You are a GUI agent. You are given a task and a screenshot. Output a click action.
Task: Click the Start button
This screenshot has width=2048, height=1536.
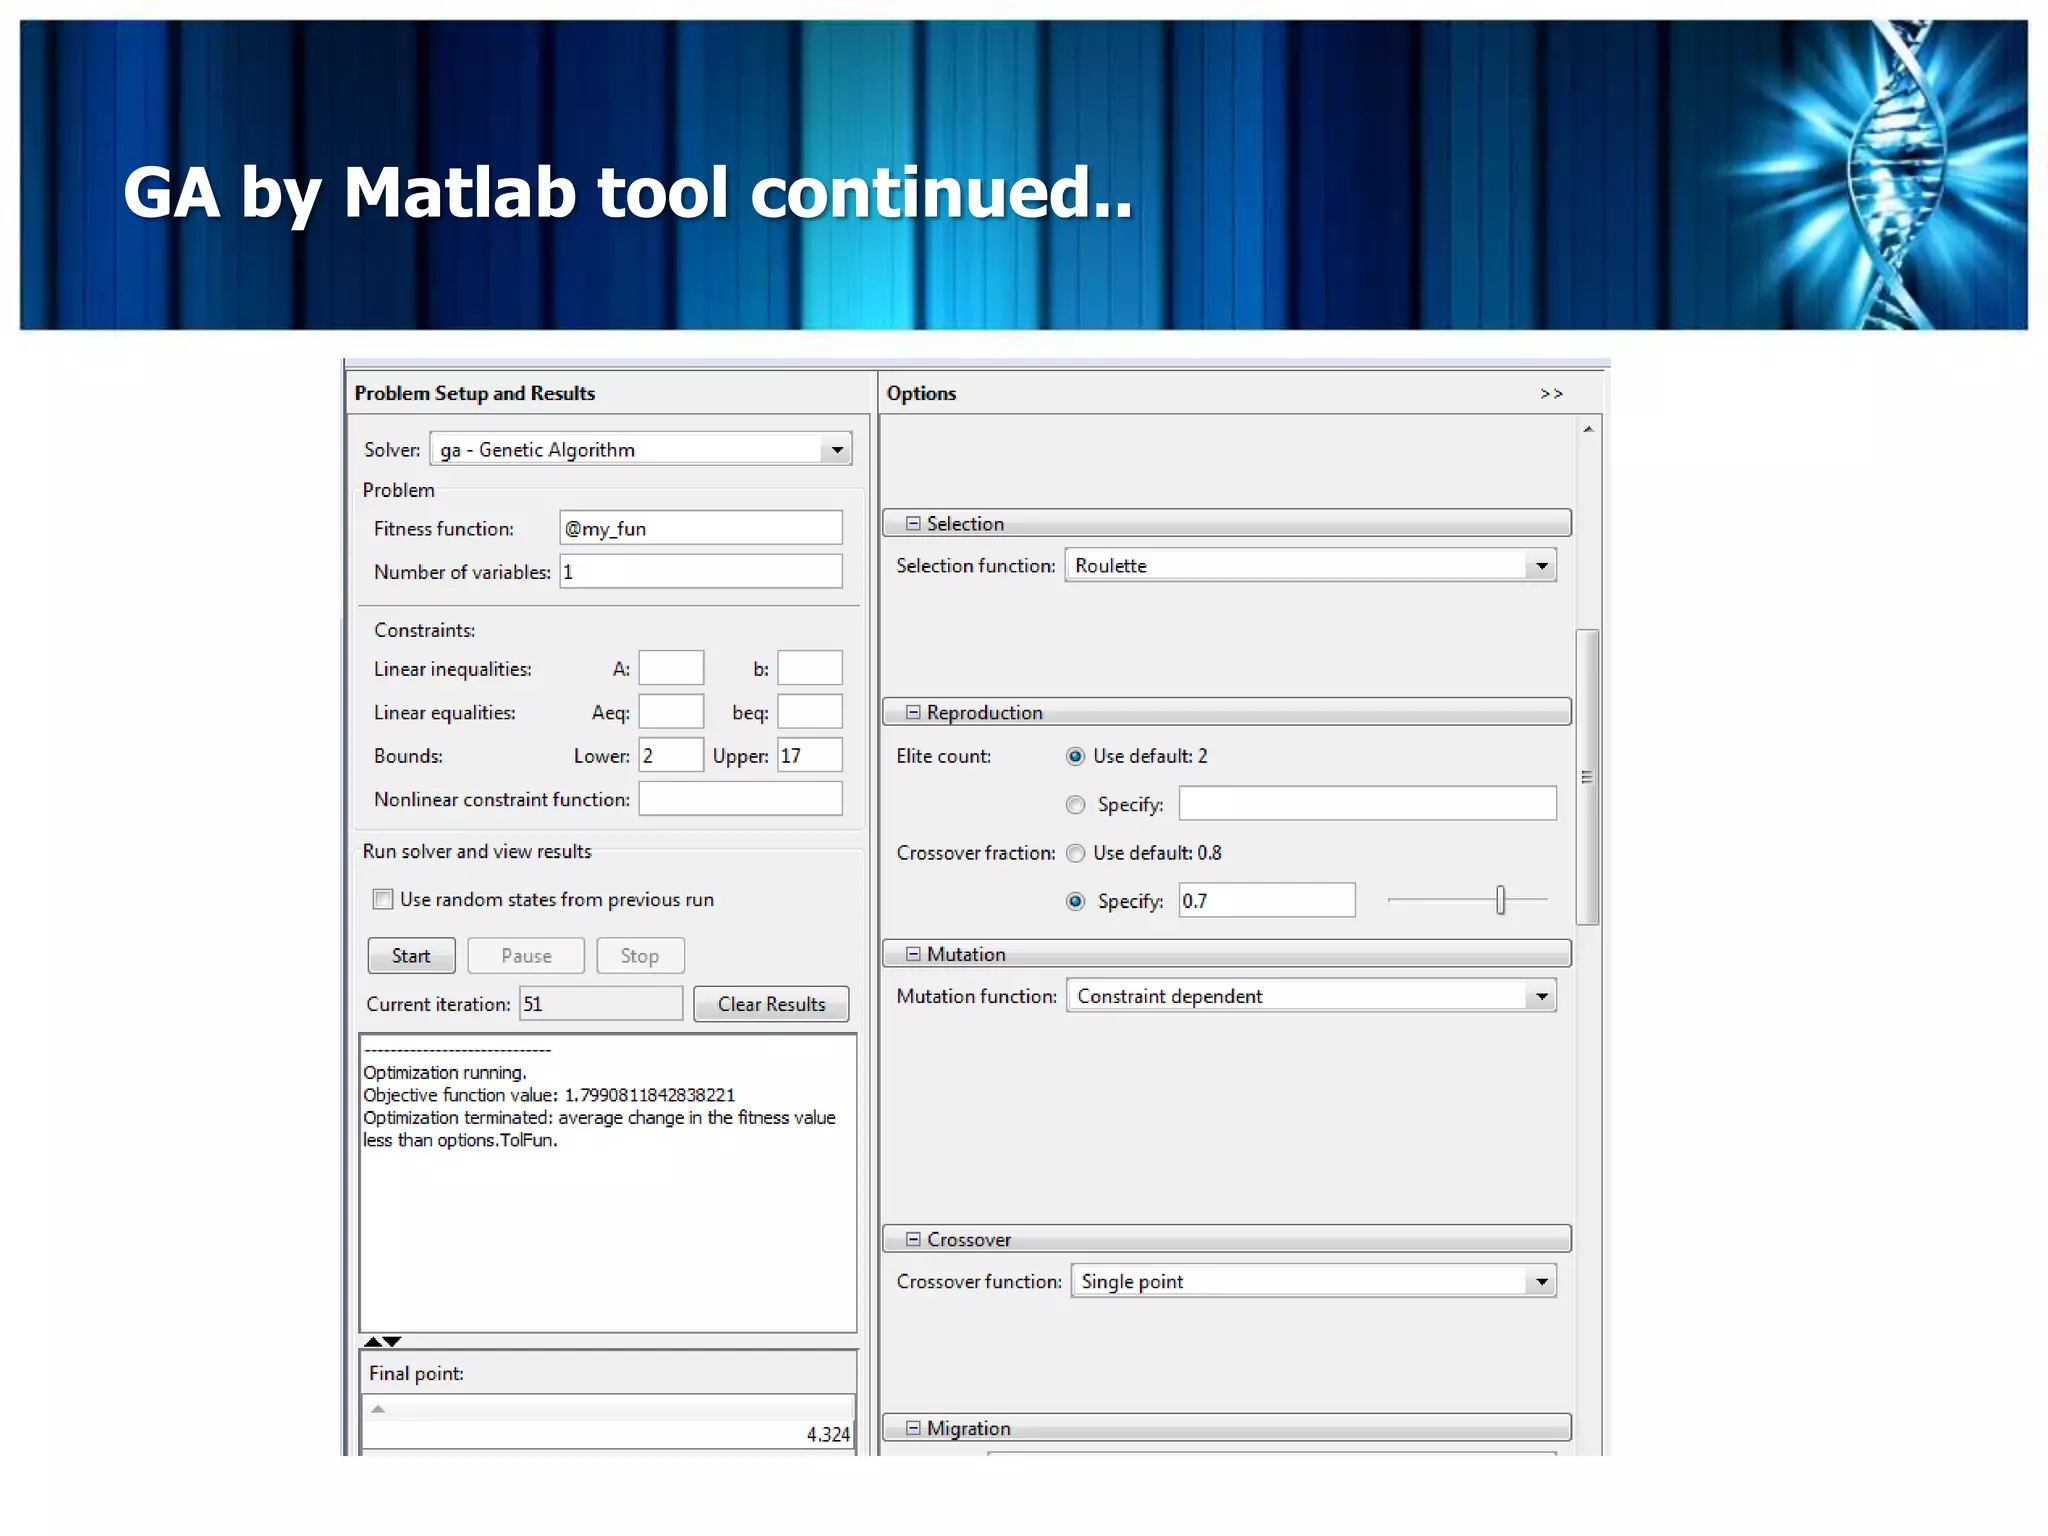[x=411, y=956]
